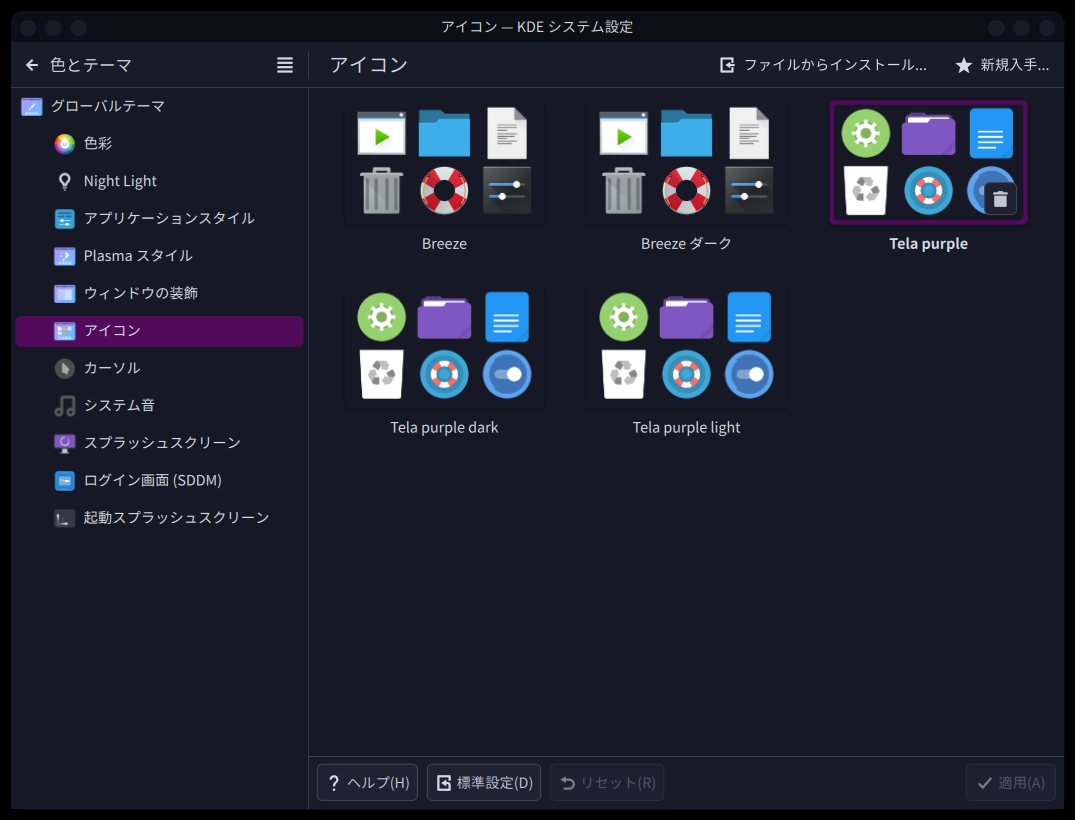Click the Breeze ダーク label

click(686, 244)
